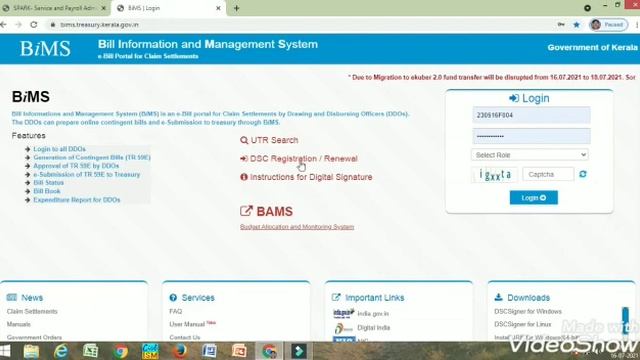Click Expenditure Report for DDOs
This screenshot has height=360, width=640.
point(77,200)
